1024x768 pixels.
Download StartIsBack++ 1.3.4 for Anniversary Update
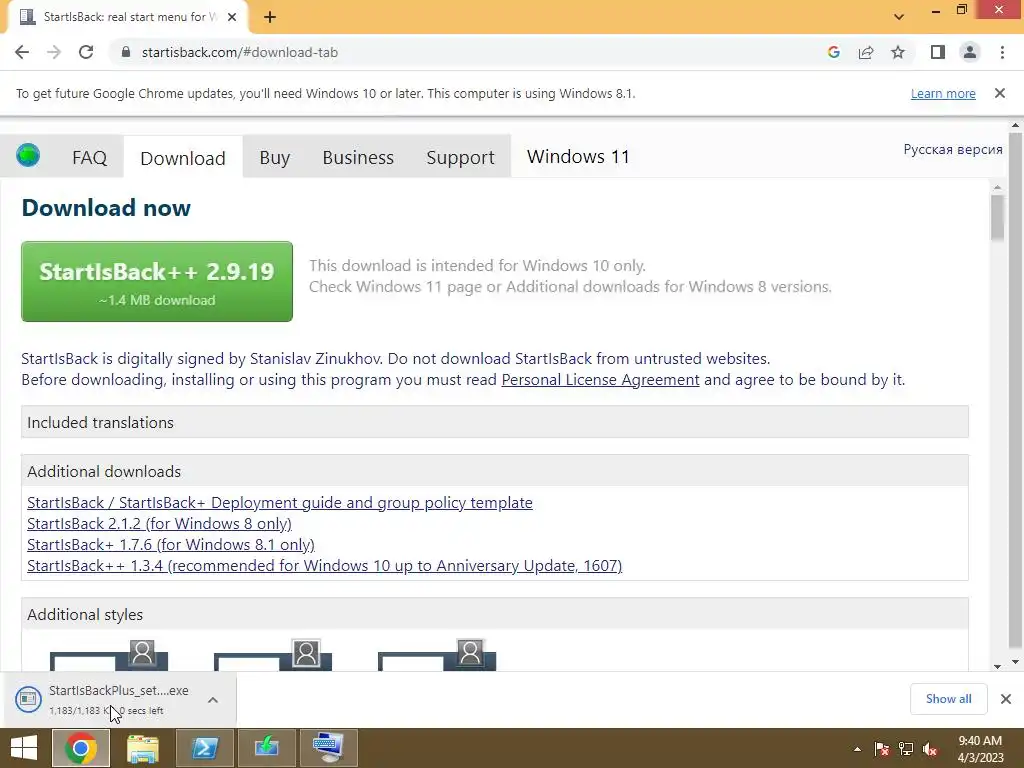point(325,566)
